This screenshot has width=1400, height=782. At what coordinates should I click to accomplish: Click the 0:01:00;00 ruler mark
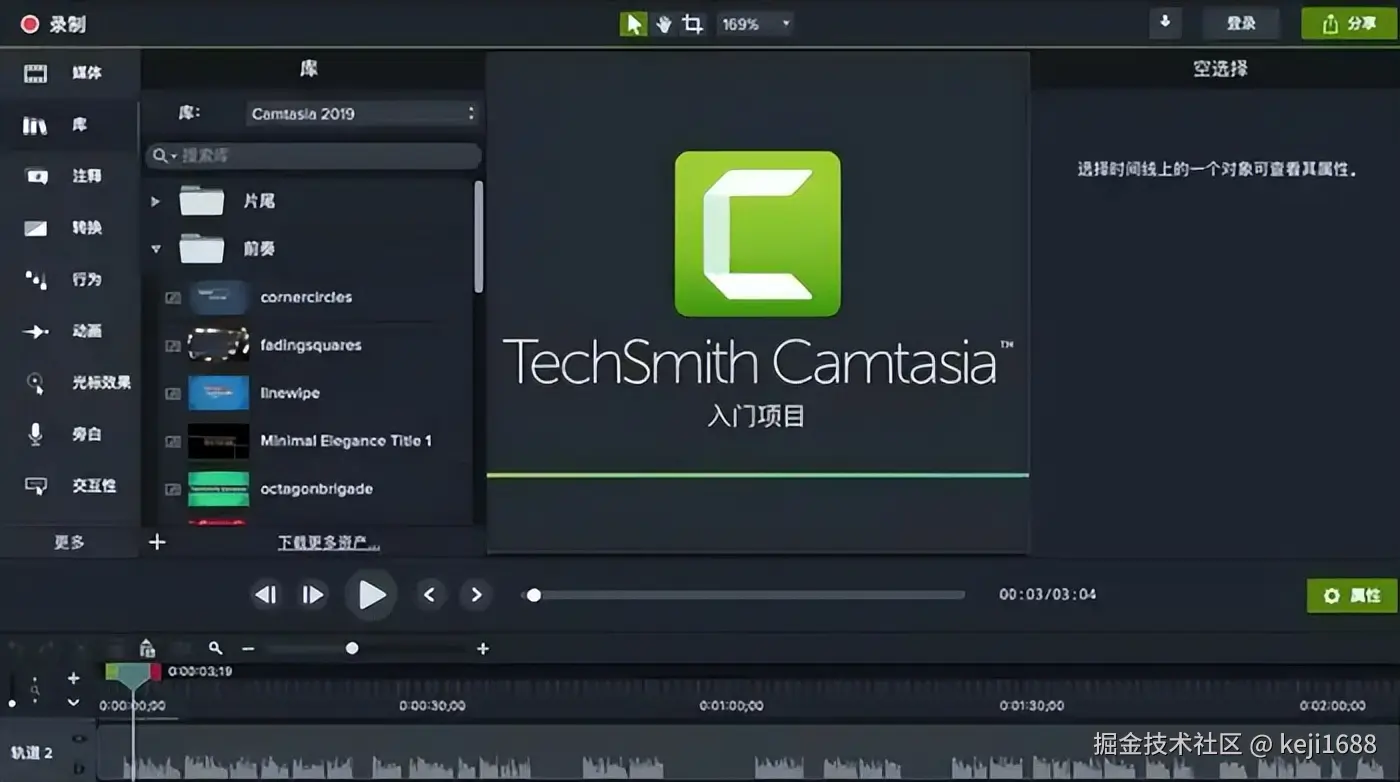(732, 705)
